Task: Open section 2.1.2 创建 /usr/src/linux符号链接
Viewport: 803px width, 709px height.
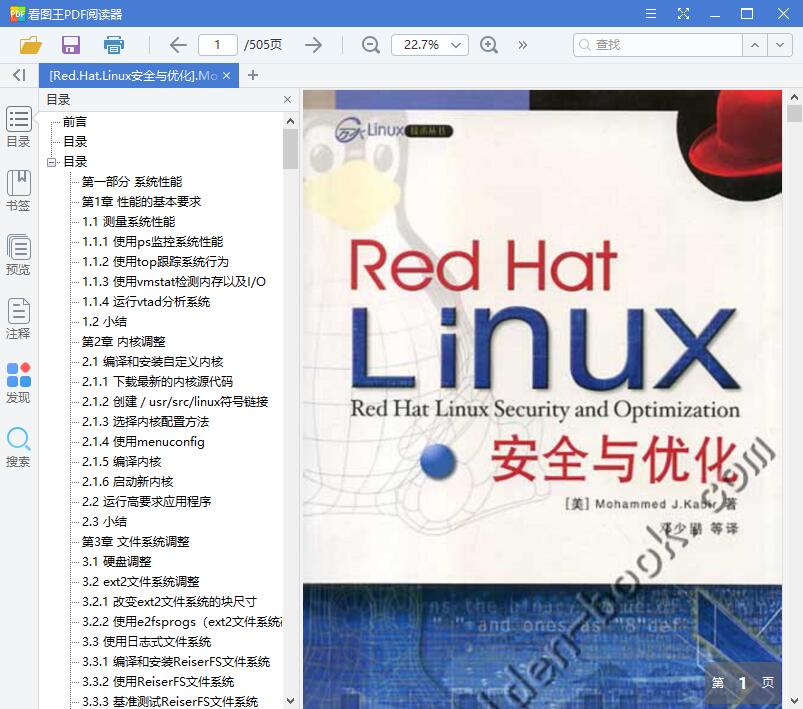Action: (175, 401)
